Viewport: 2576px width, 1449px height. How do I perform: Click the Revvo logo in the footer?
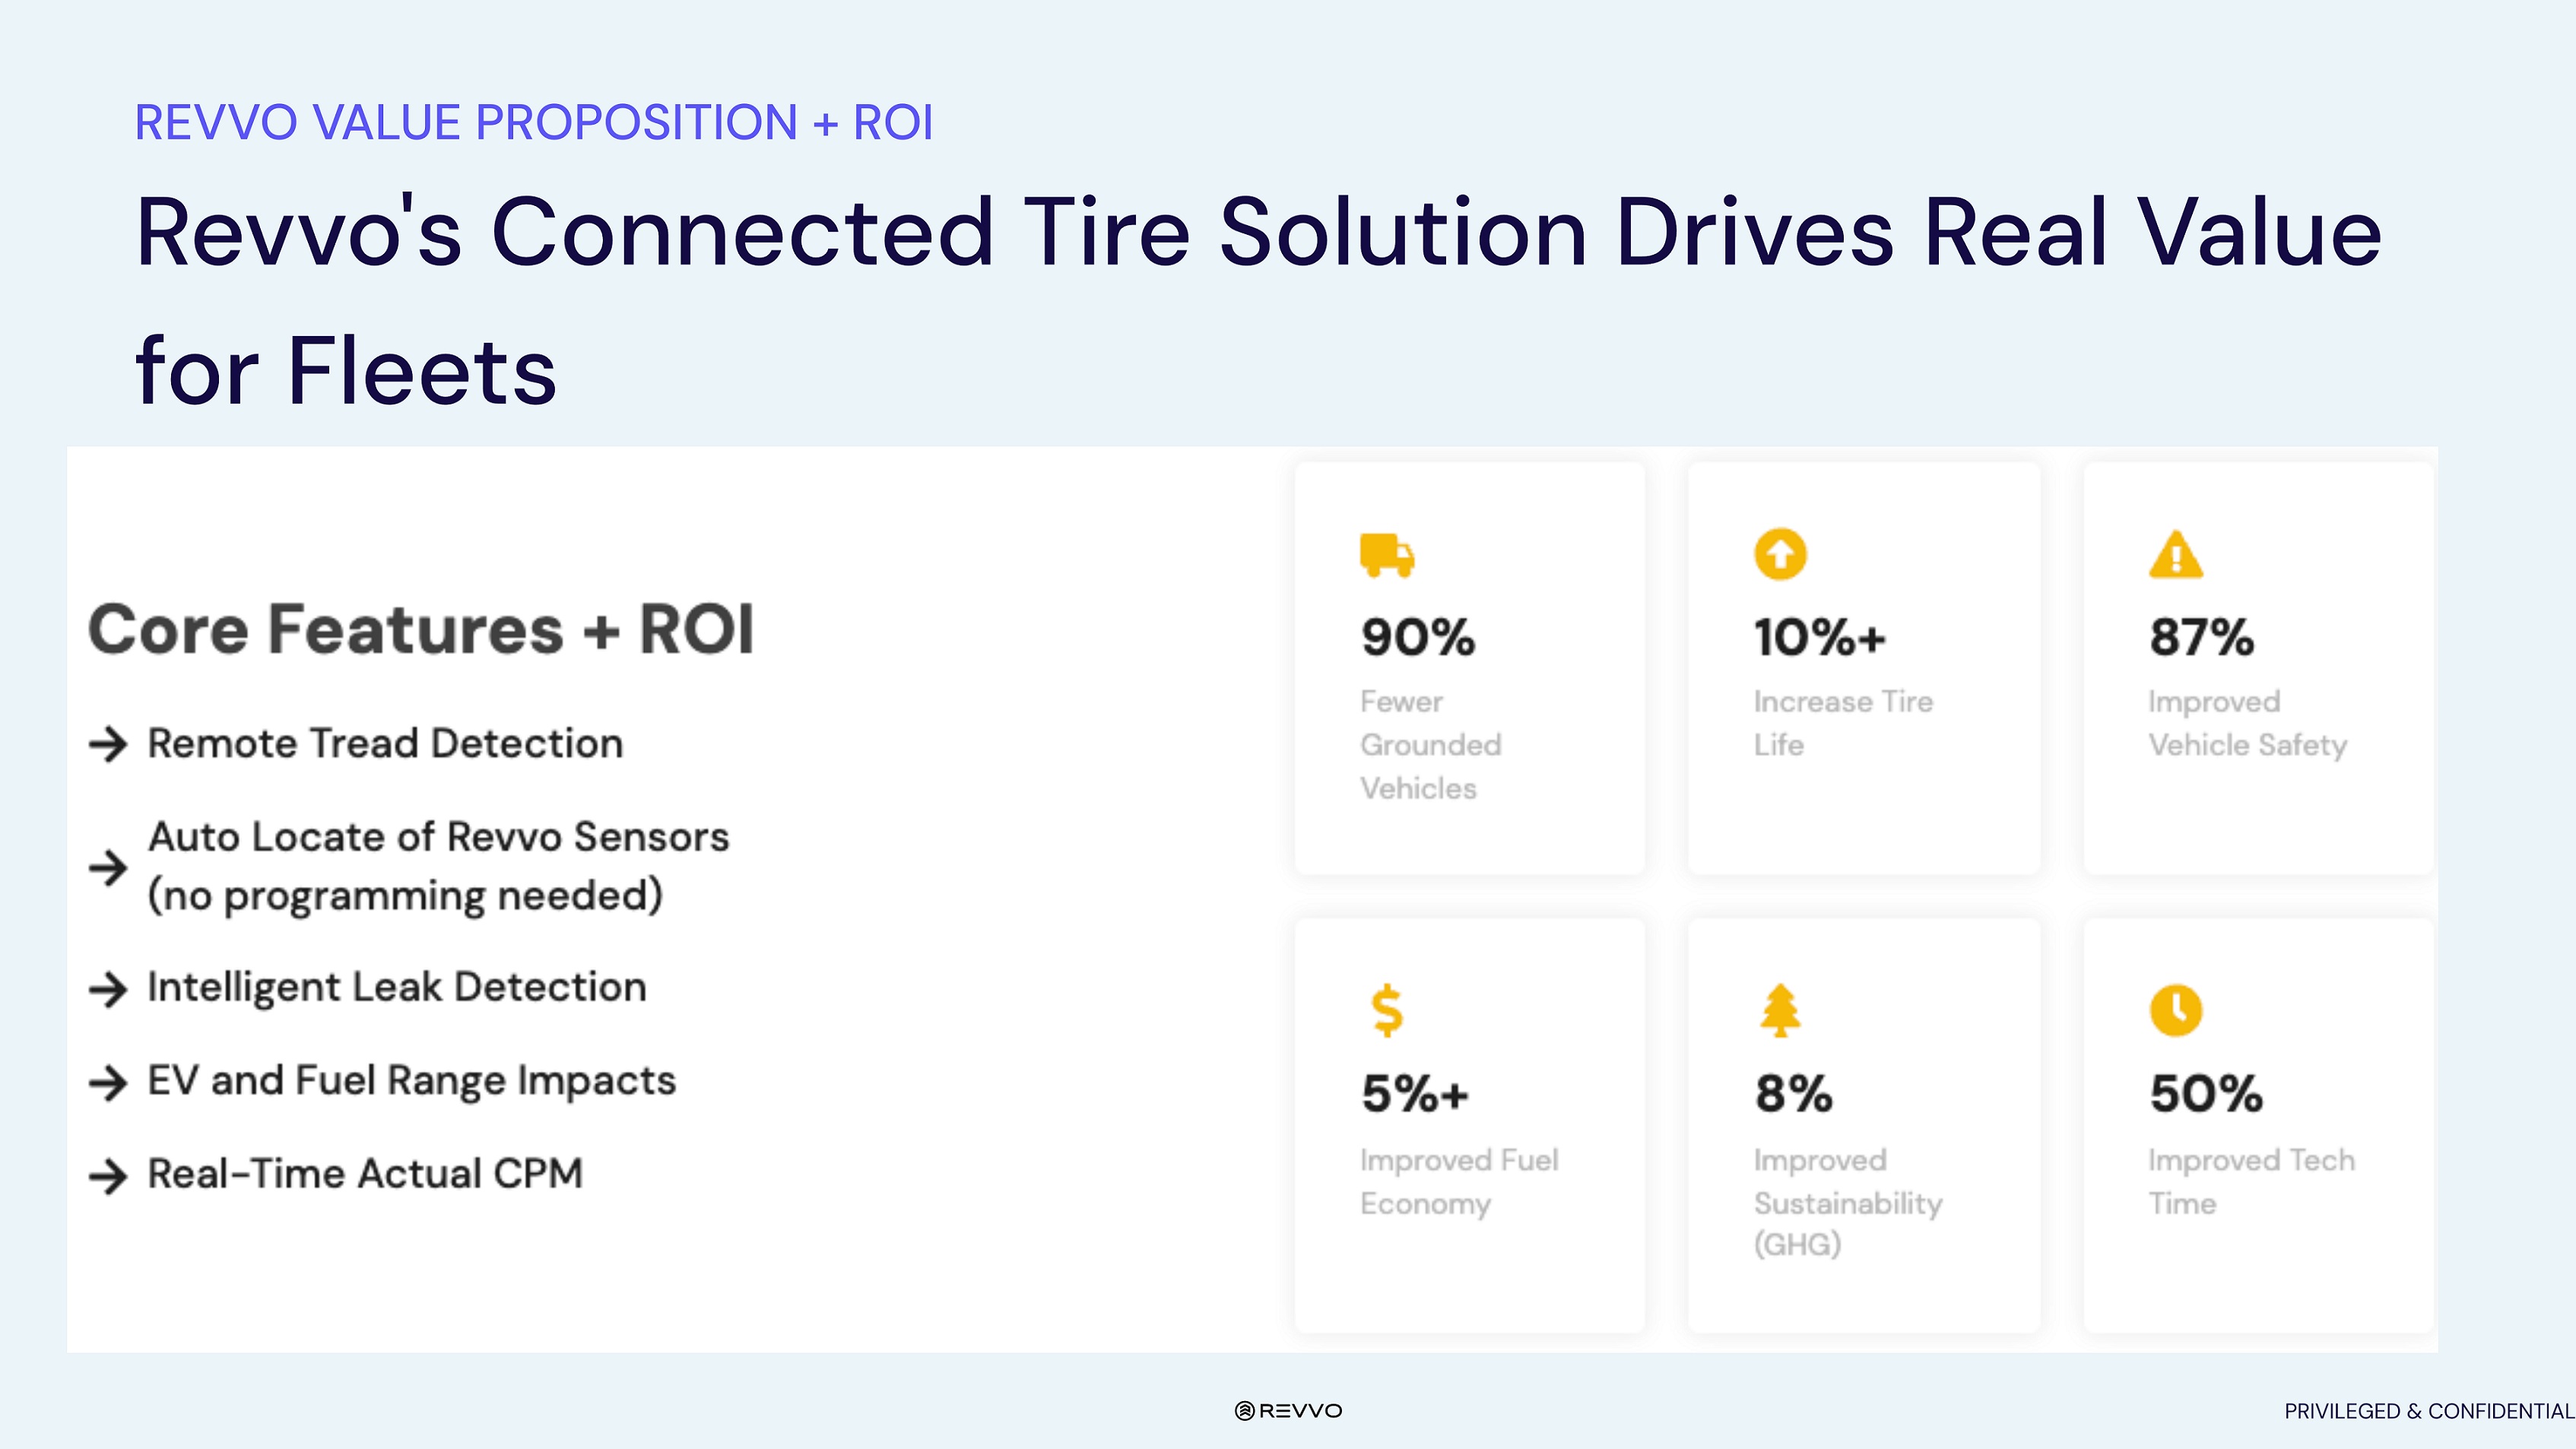[1288, 1411]
